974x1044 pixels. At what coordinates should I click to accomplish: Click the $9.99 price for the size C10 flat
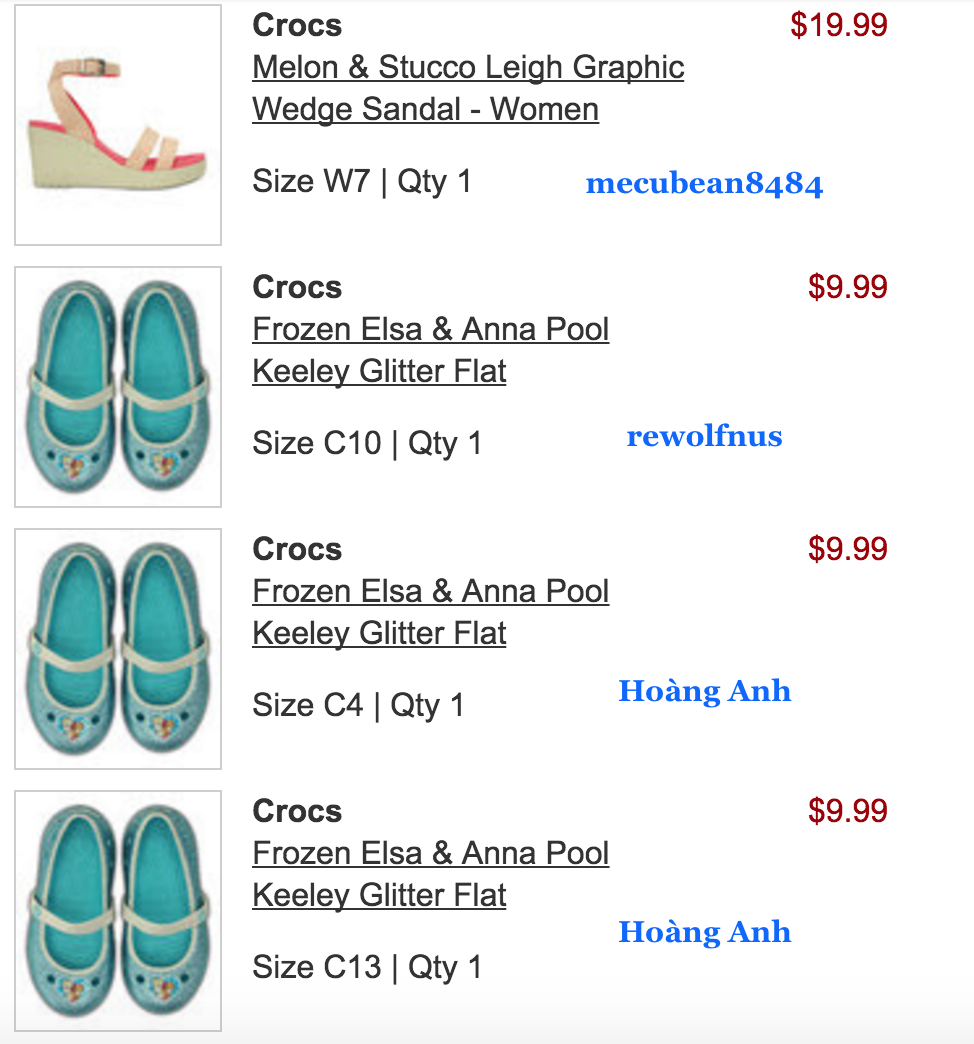[848, 287]
